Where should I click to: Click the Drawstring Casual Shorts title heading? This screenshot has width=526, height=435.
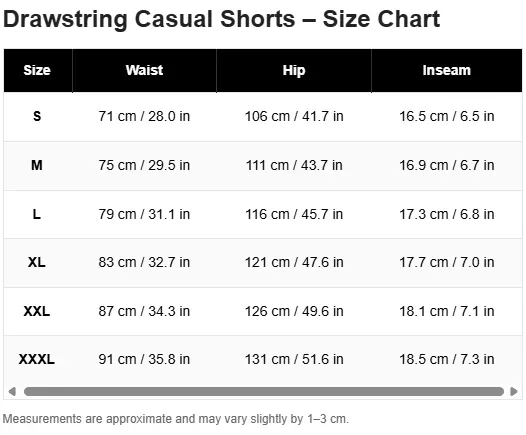[x=221, y=19]
